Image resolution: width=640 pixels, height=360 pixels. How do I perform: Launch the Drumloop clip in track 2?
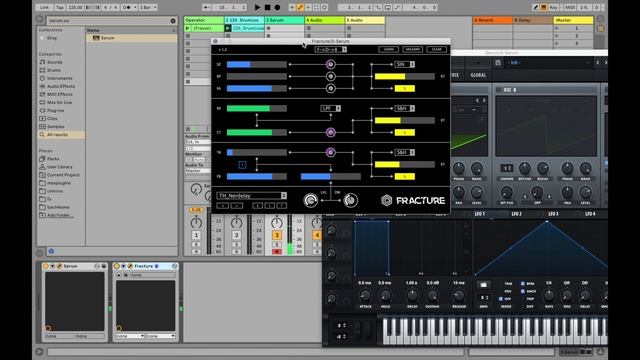pyautogui.click(x=228, y=28)
